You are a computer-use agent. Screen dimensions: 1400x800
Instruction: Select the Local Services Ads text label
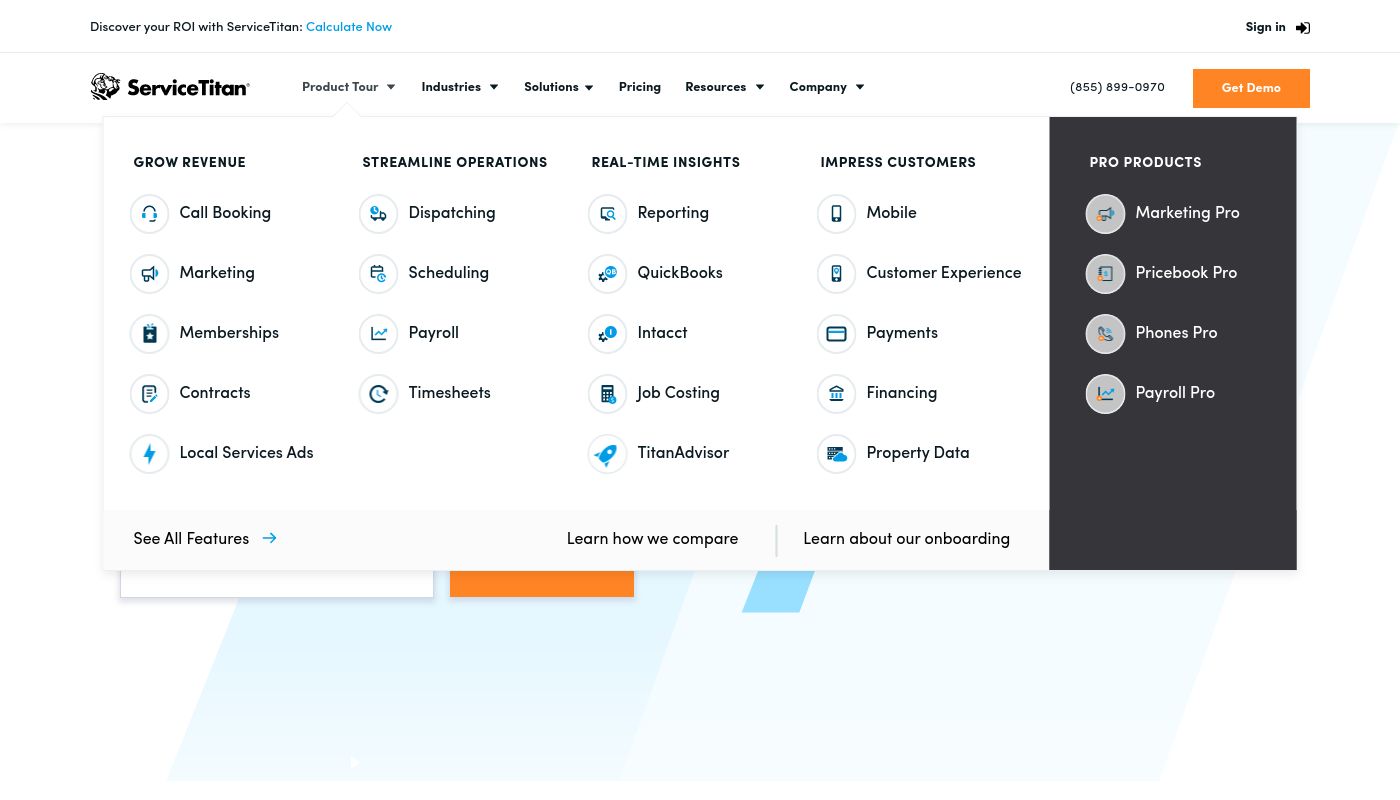coord(246,453)
